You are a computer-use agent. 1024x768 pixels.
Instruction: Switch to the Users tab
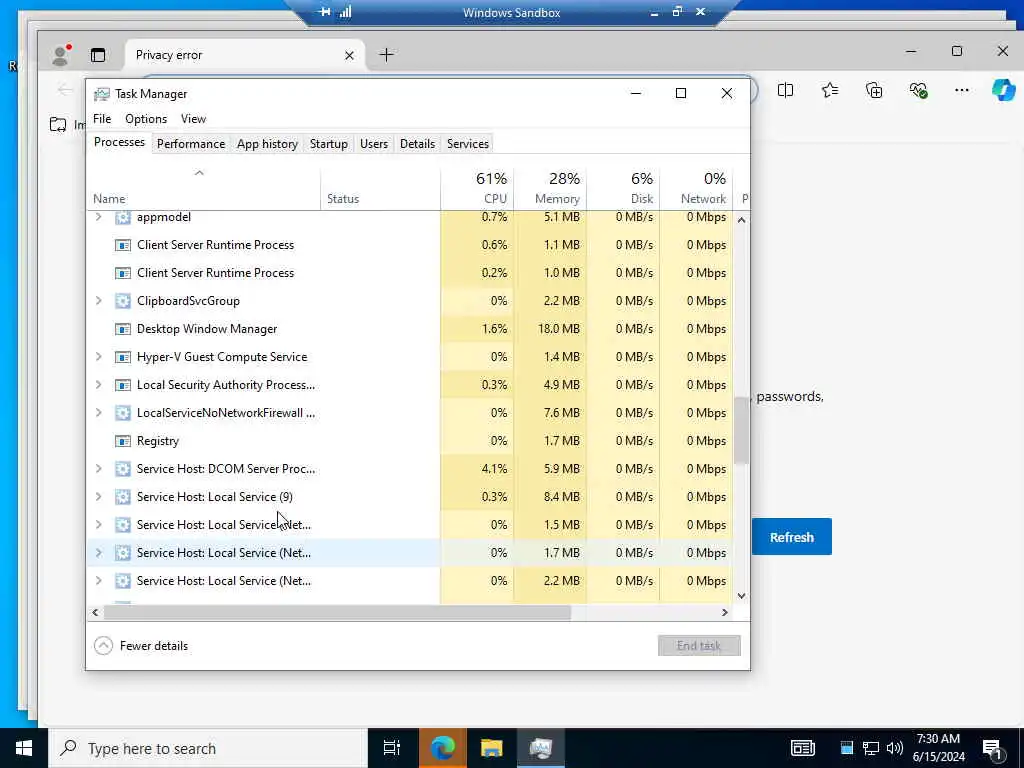(x=374, y=144)
